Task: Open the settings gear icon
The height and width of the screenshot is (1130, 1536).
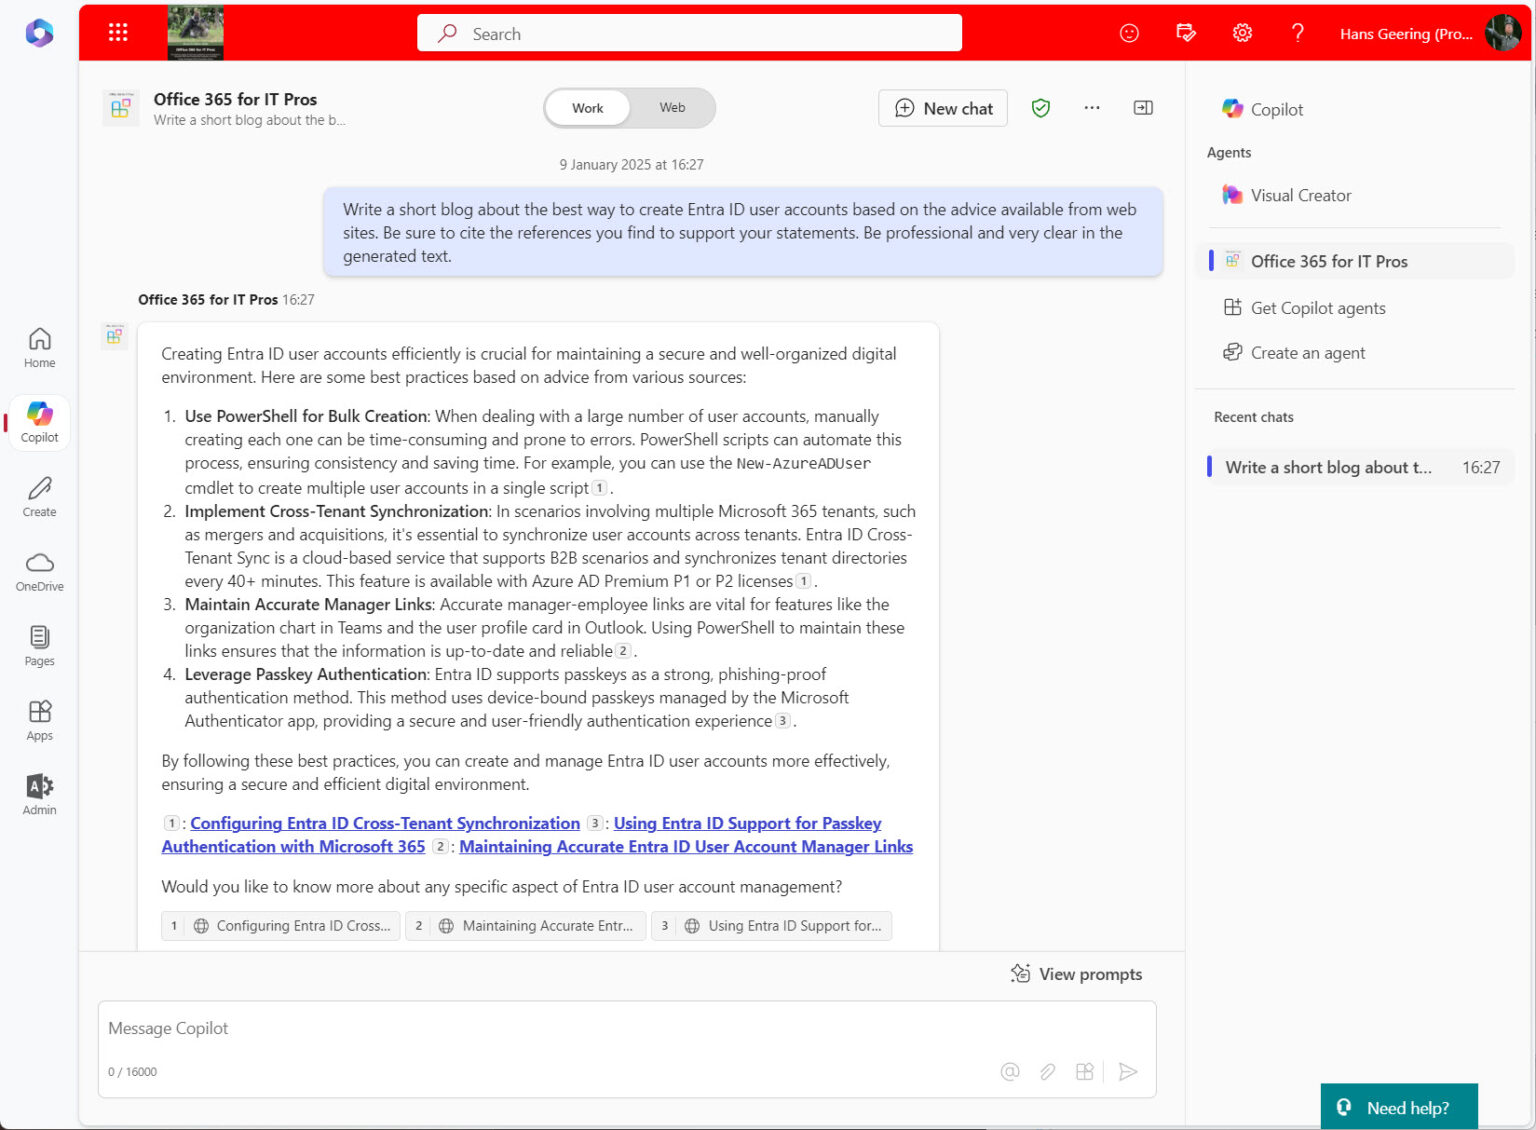Action: (x=1242, y=33)
